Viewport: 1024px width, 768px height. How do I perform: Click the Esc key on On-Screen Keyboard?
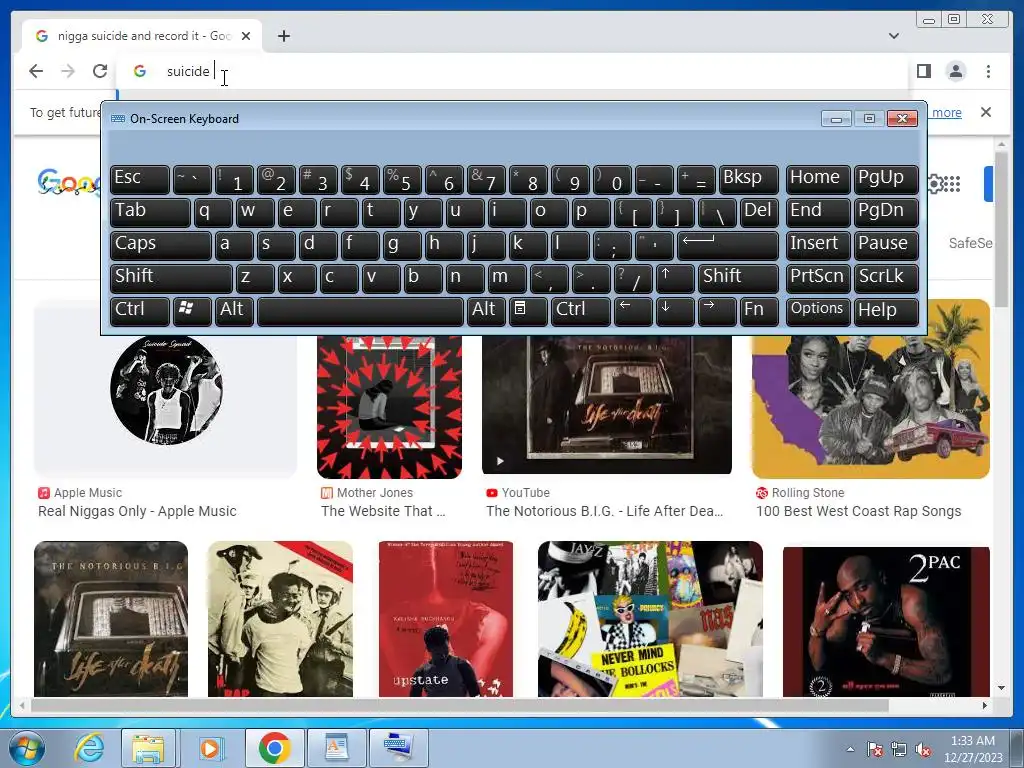(x=140, y=179)
